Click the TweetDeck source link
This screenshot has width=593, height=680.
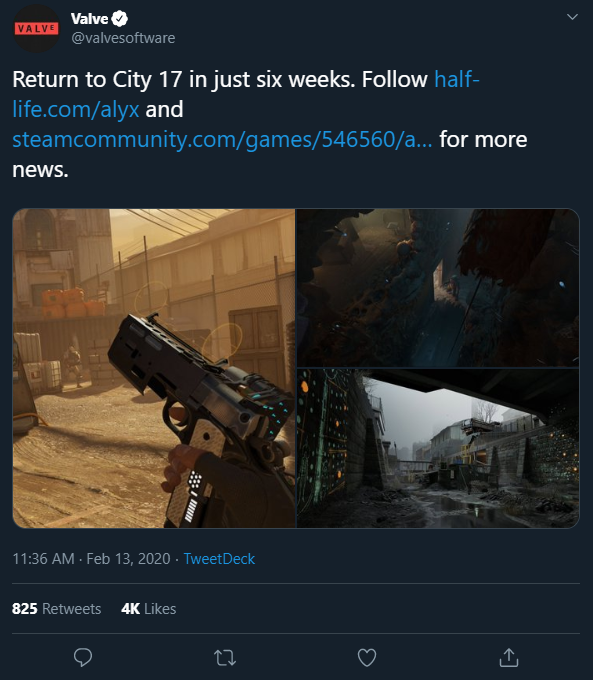click(219, 559)
